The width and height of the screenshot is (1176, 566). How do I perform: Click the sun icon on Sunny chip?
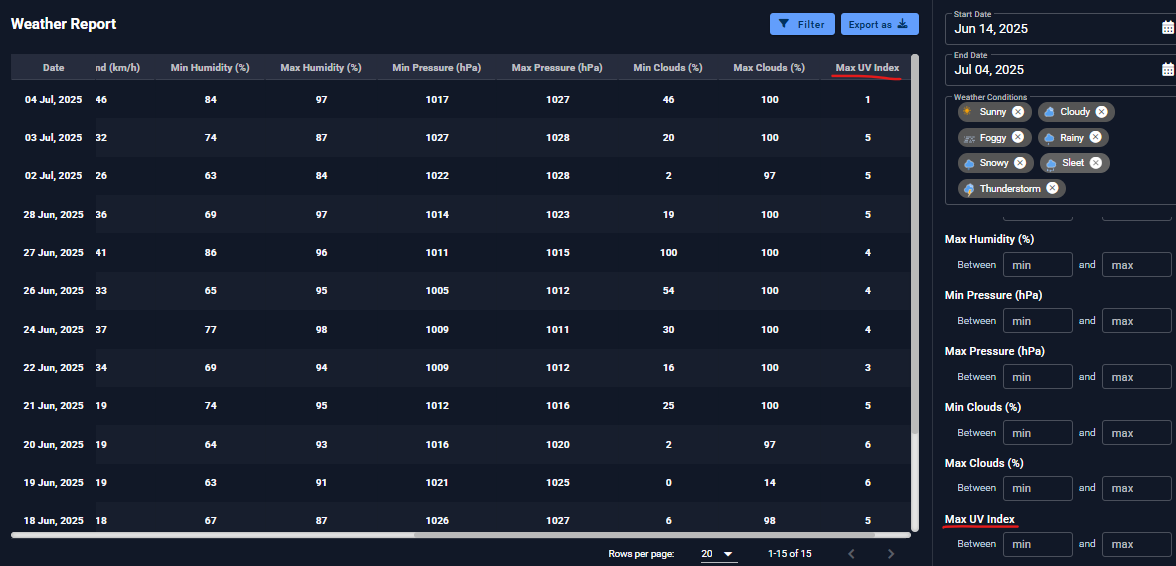coord(968,111)
